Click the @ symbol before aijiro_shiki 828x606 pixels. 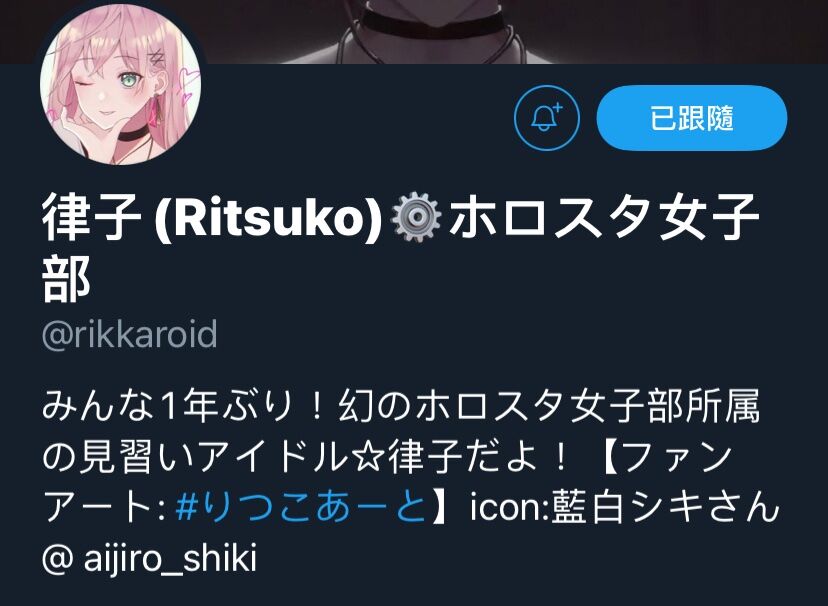pyautogui.click(x=58, y=558)
